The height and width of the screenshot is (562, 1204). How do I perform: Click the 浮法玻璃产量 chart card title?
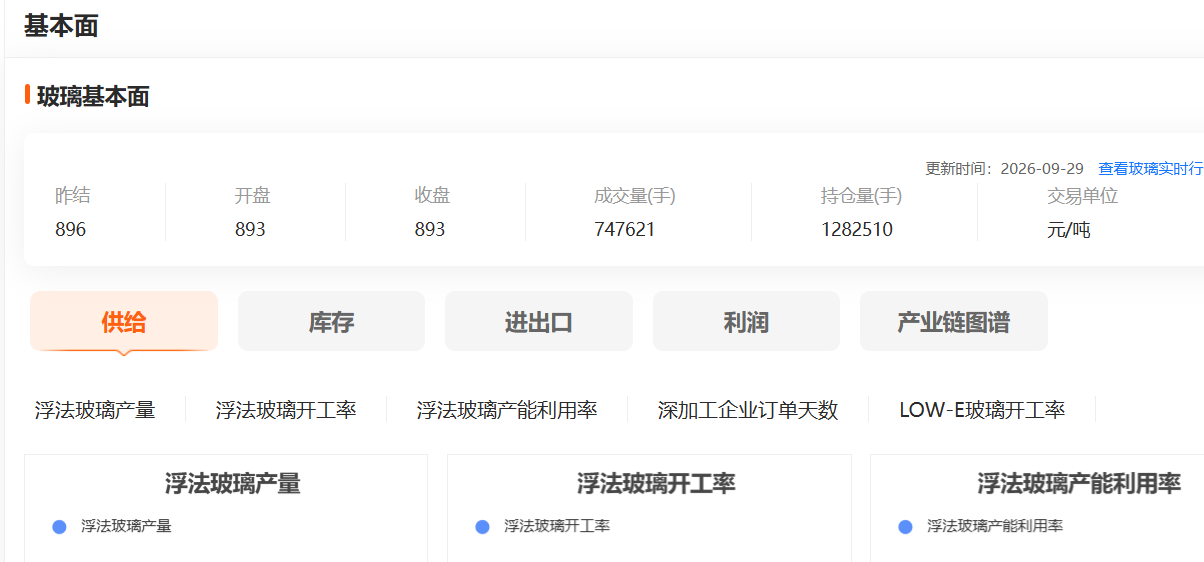[x=233, y=484]
